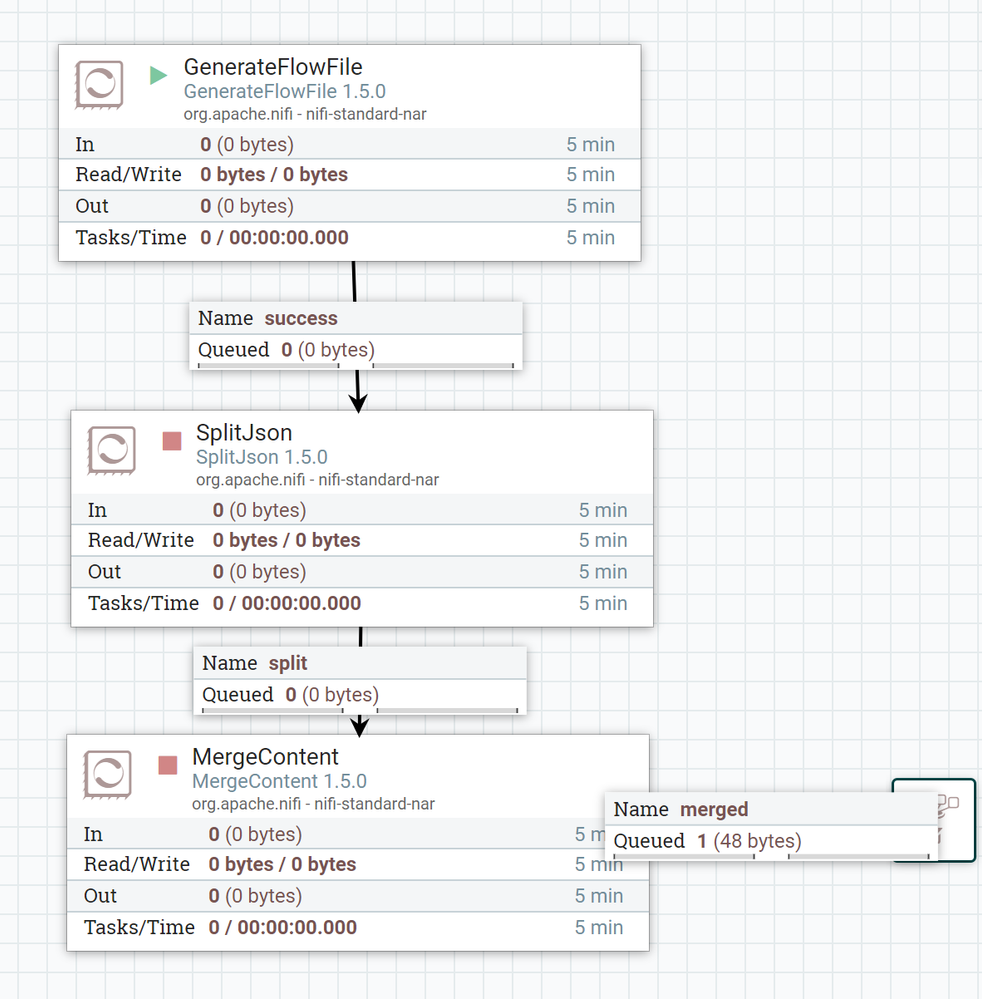Select the GenerateFlowFile processor title
982x999 pixels.
click(x=273, y=67)
